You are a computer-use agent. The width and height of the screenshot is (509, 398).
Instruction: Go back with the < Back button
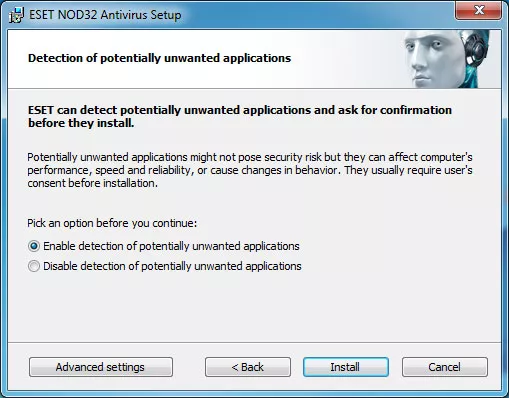point(248,367)
